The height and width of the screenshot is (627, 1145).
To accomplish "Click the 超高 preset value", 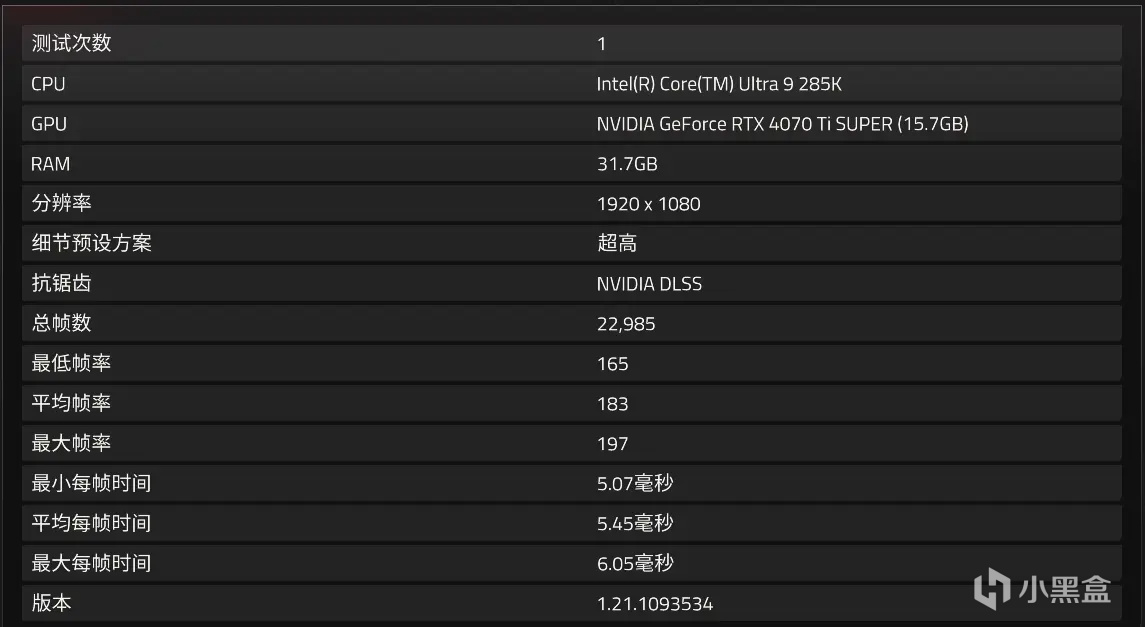I will [616, 243].
